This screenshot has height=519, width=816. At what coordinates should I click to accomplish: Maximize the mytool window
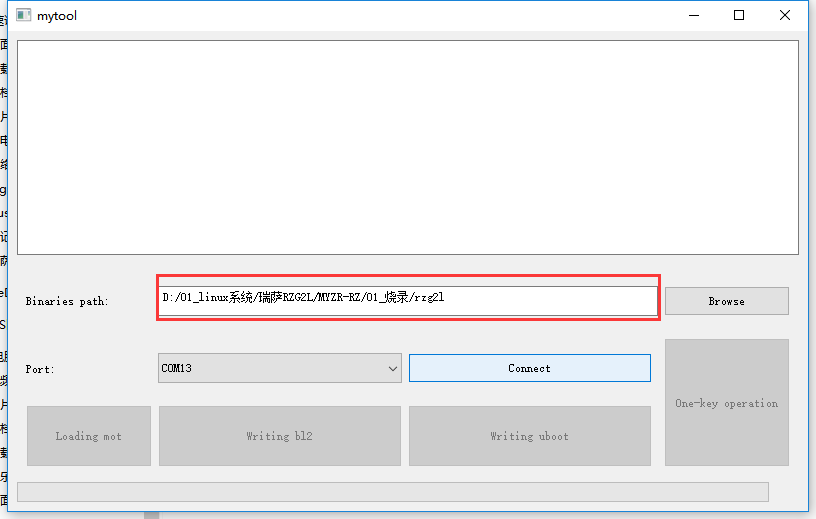739,15
